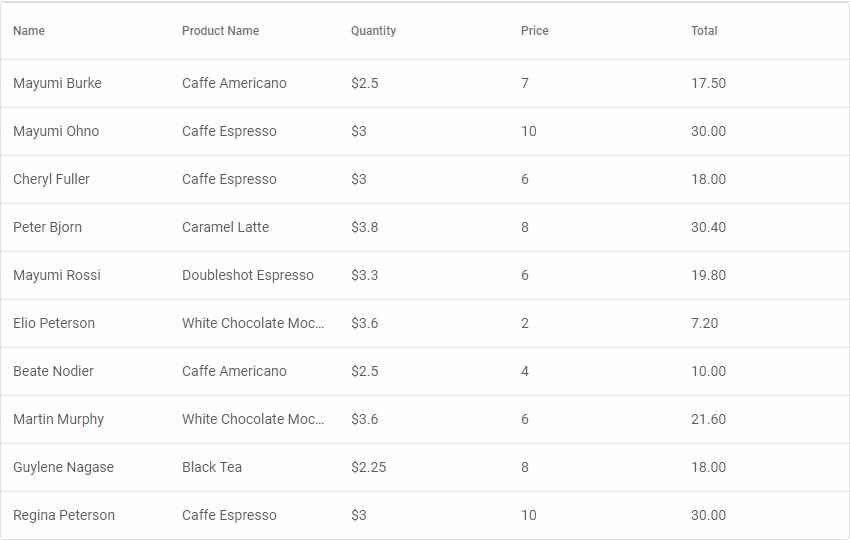The height and width of the screenshot is (541, 850).
Task: Sort by the Product Name column header
Action: [x=220, y=31]
